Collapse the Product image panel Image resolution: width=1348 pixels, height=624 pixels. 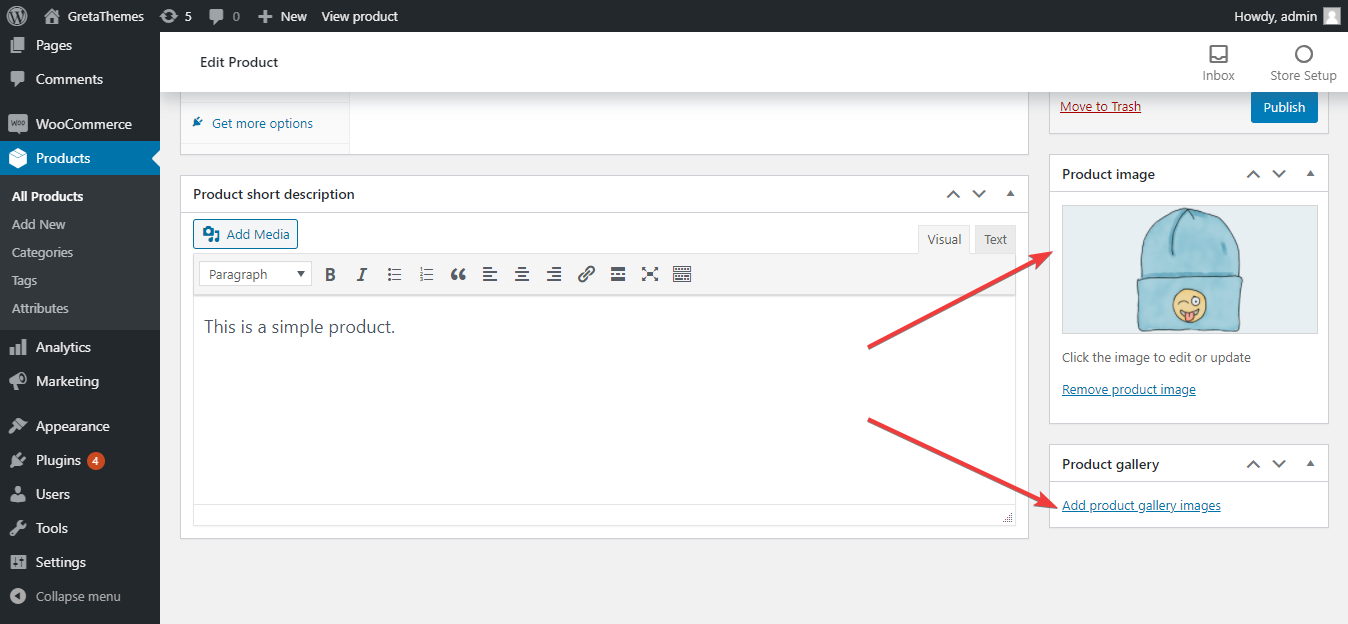click(x=1310, y=174)
